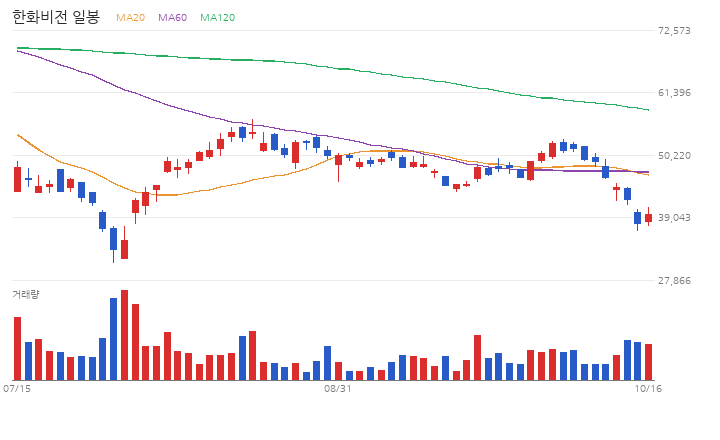This screenshot has height=440, width=720.
Task: Click the green MA120 line's right end
Action: [647, 110]
